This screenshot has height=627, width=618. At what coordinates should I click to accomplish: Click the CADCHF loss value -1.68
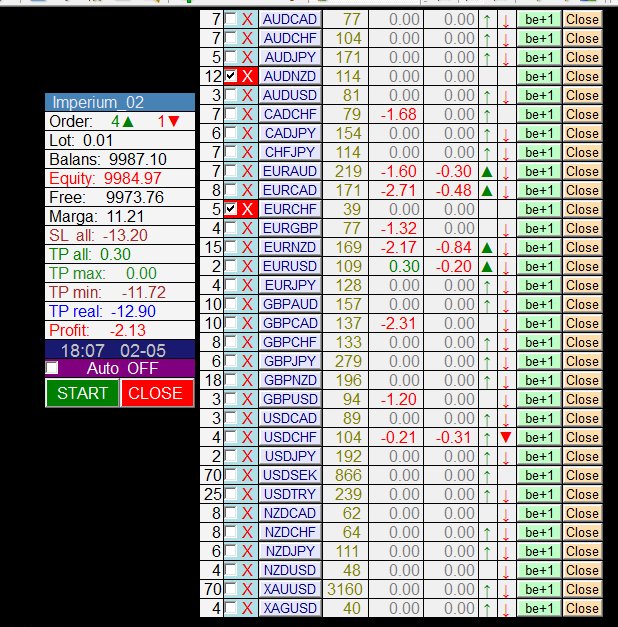pyautogui.click(x=399, y=114)
